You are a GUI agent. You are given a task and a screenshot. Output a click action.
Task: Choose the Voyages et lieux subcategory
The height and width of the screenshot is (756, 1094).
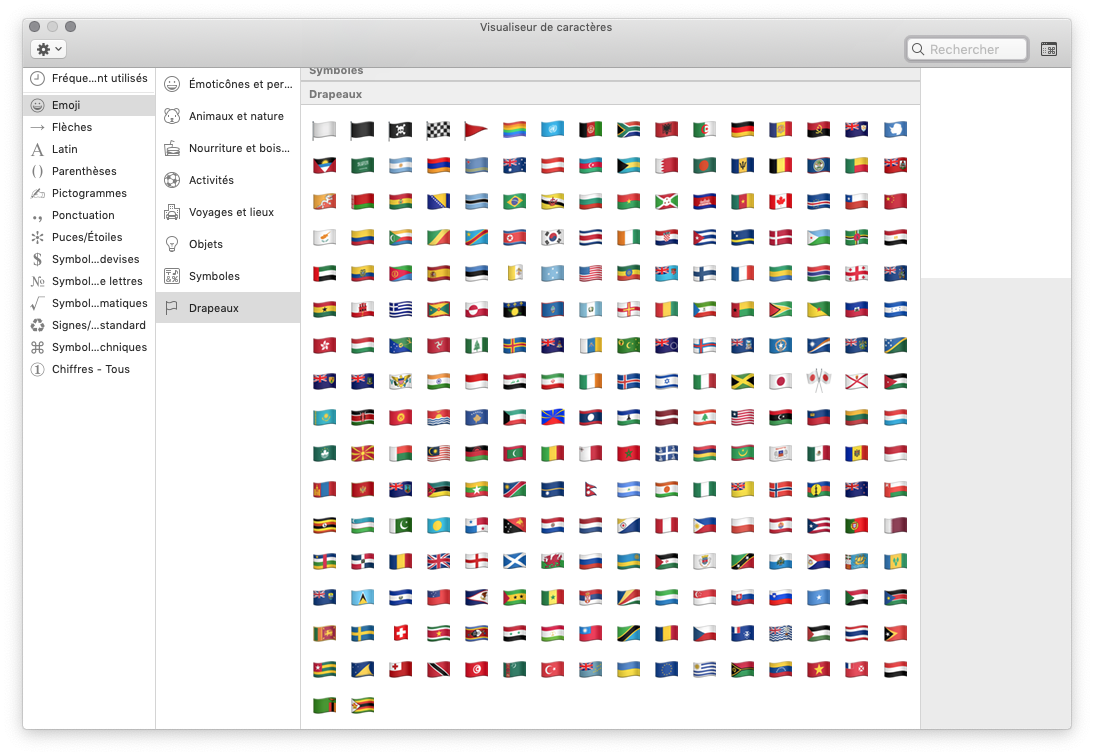pyautogui.click(x=228, y=212)
